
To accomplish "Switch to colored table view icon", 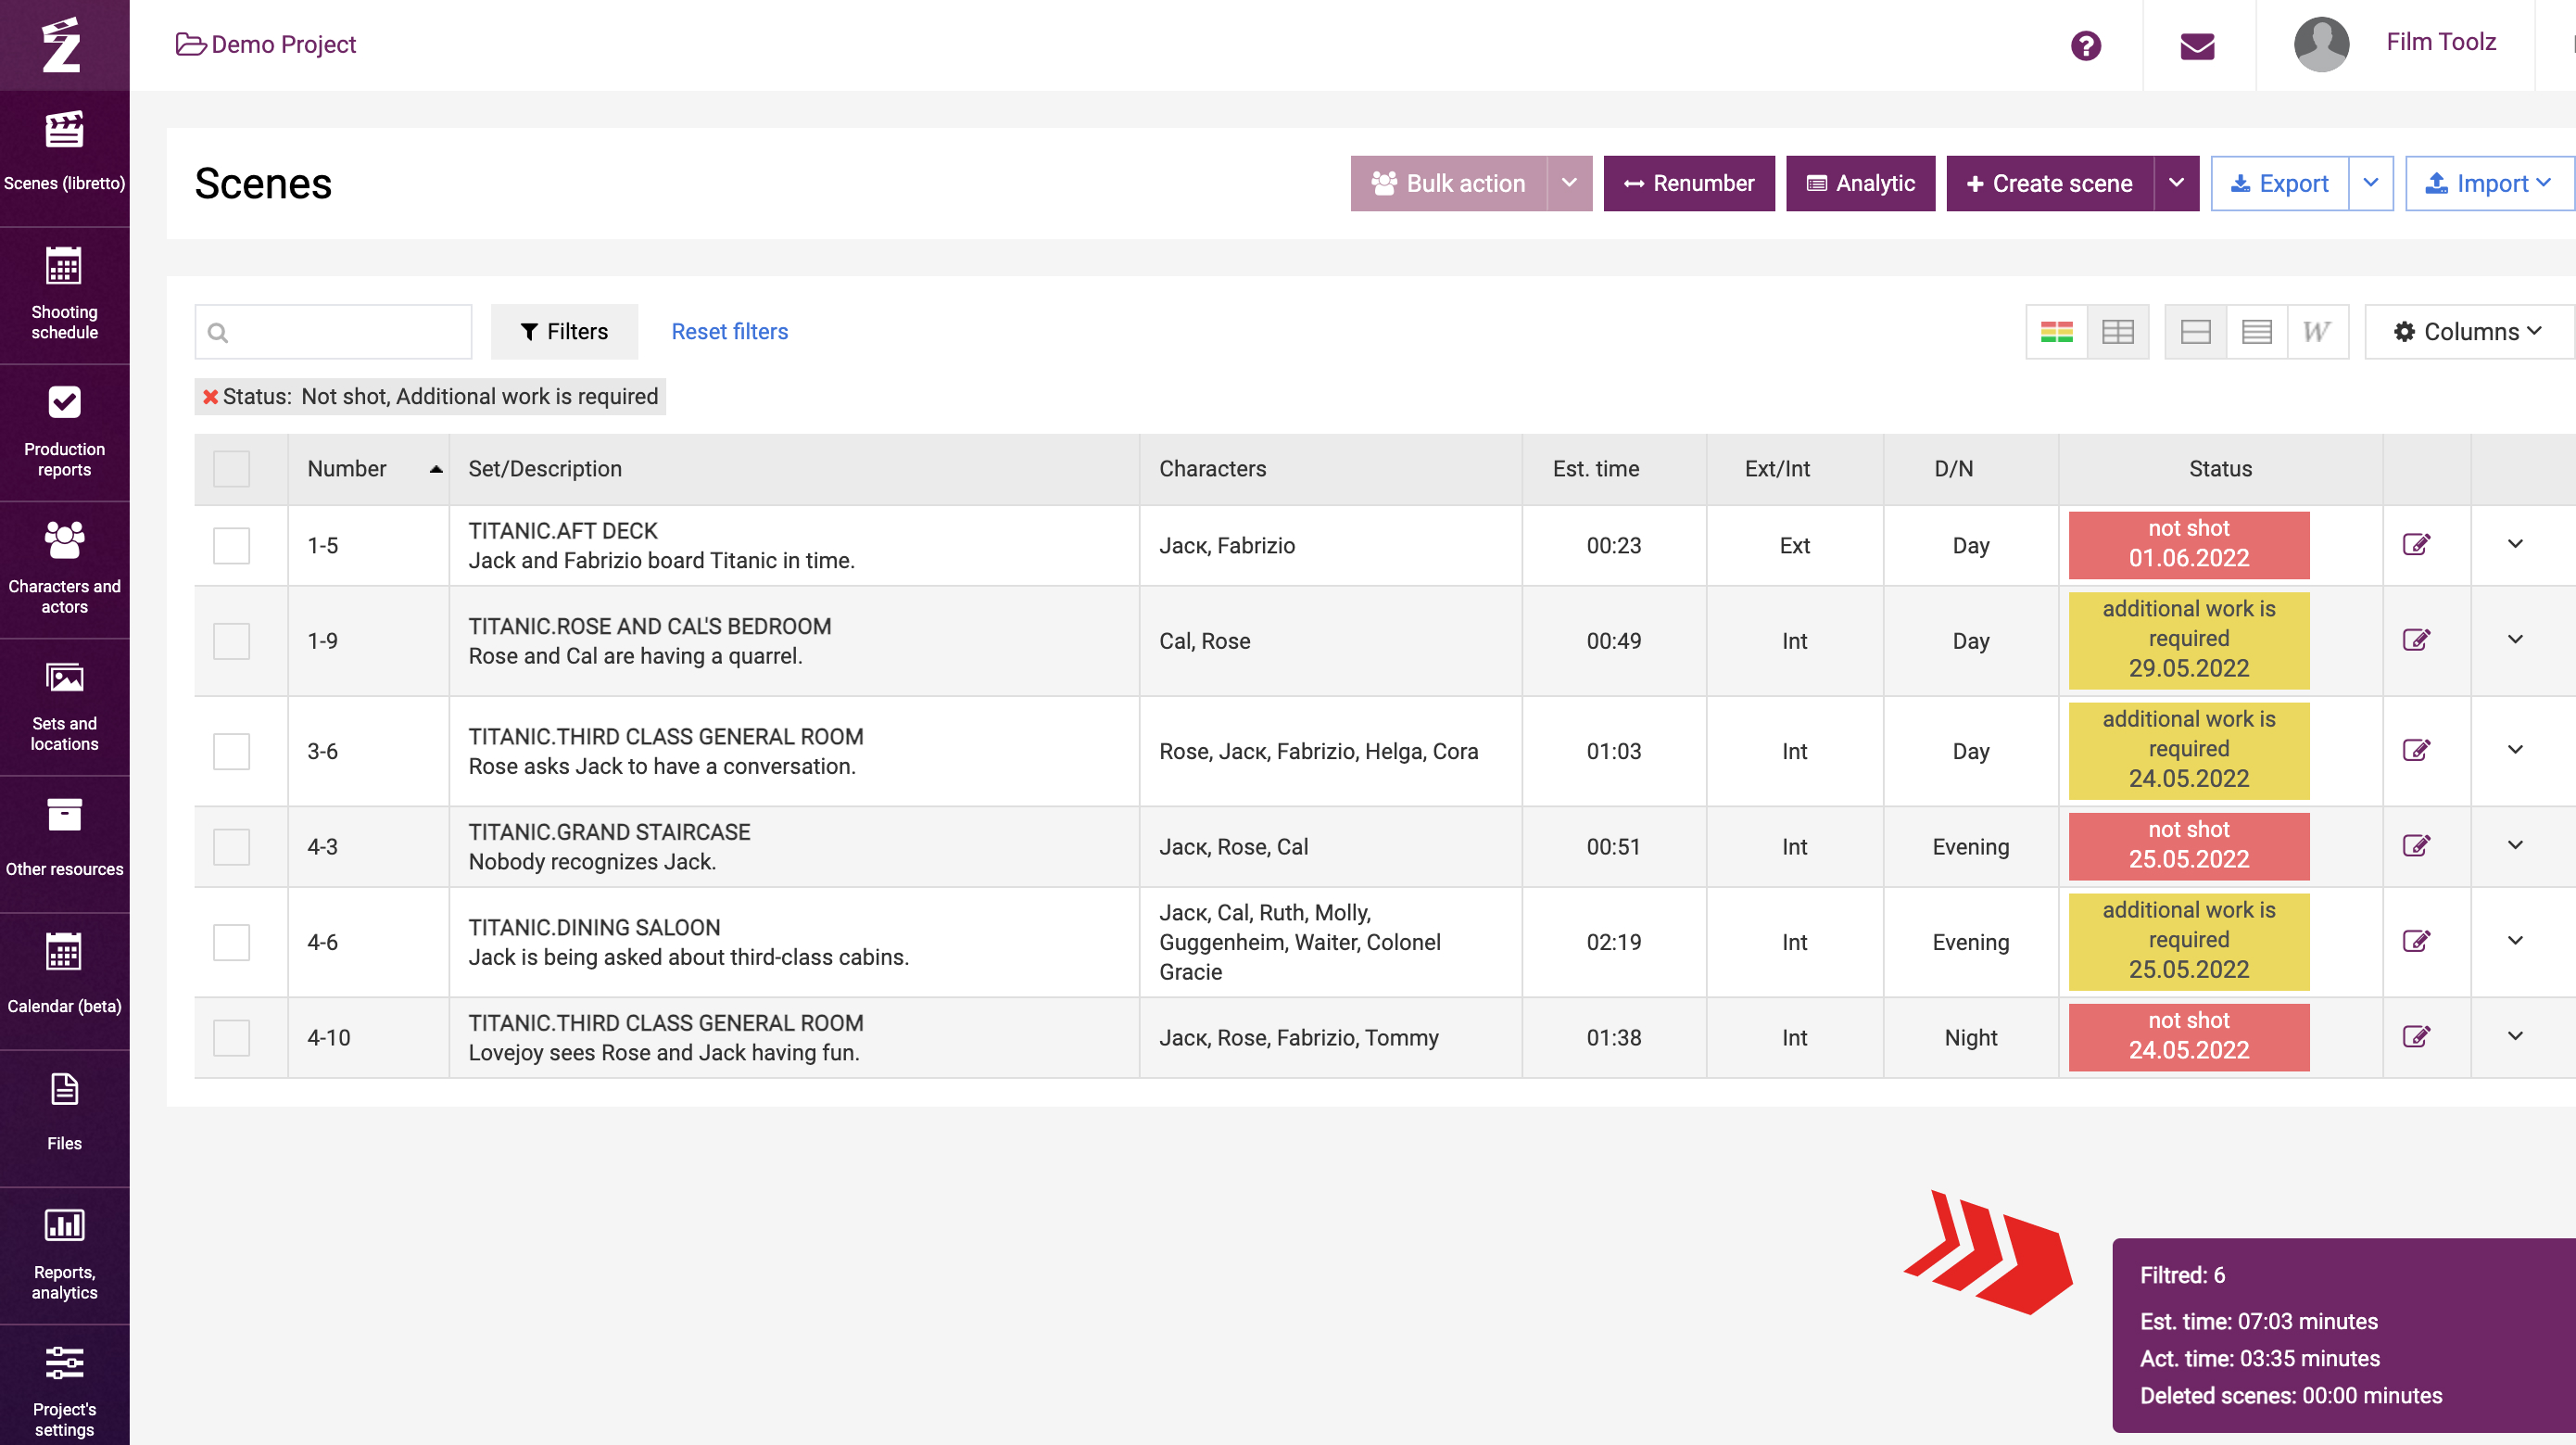I will tap(2056, 332).
